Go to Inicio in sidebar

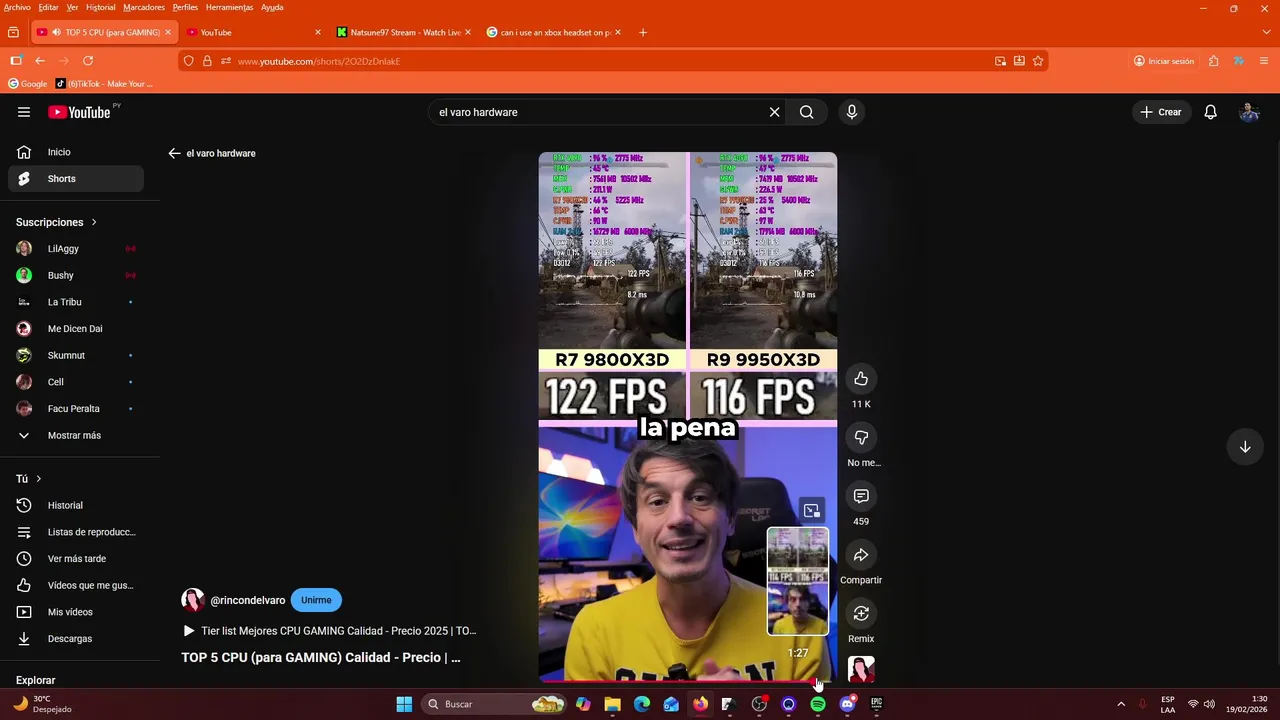click(76, 152)
